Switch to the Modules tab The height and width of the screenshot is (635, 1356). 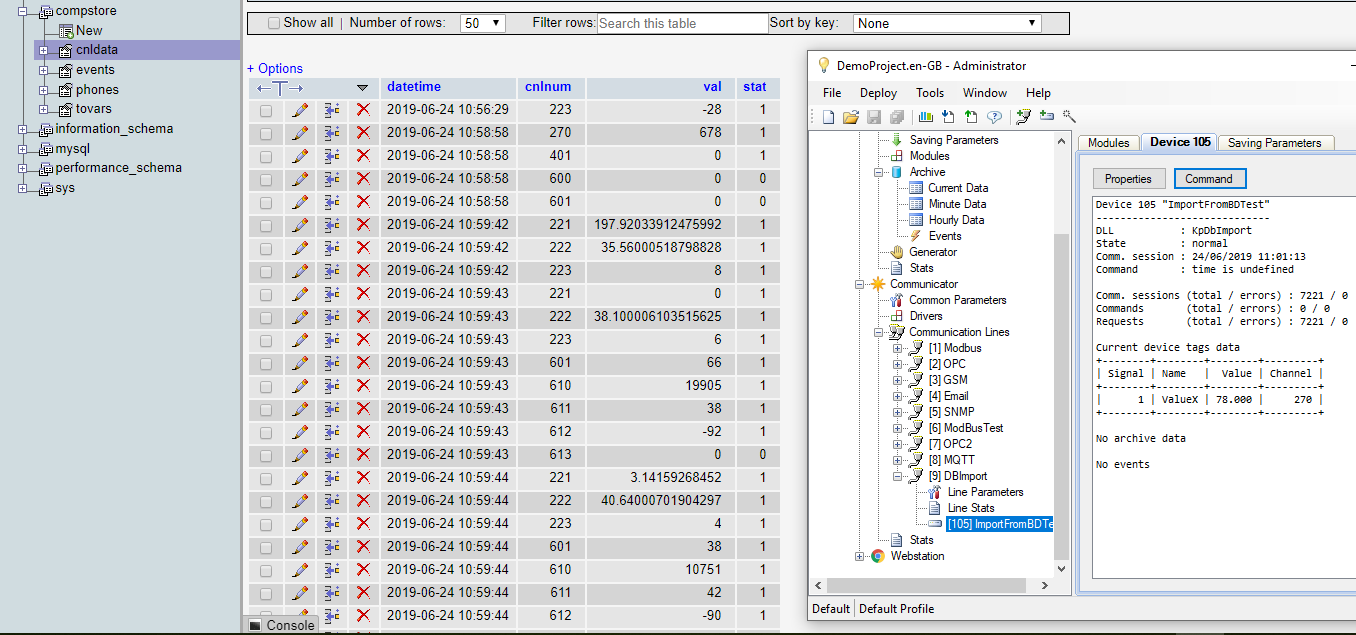pyautogui.click(x=1108, y=143)
